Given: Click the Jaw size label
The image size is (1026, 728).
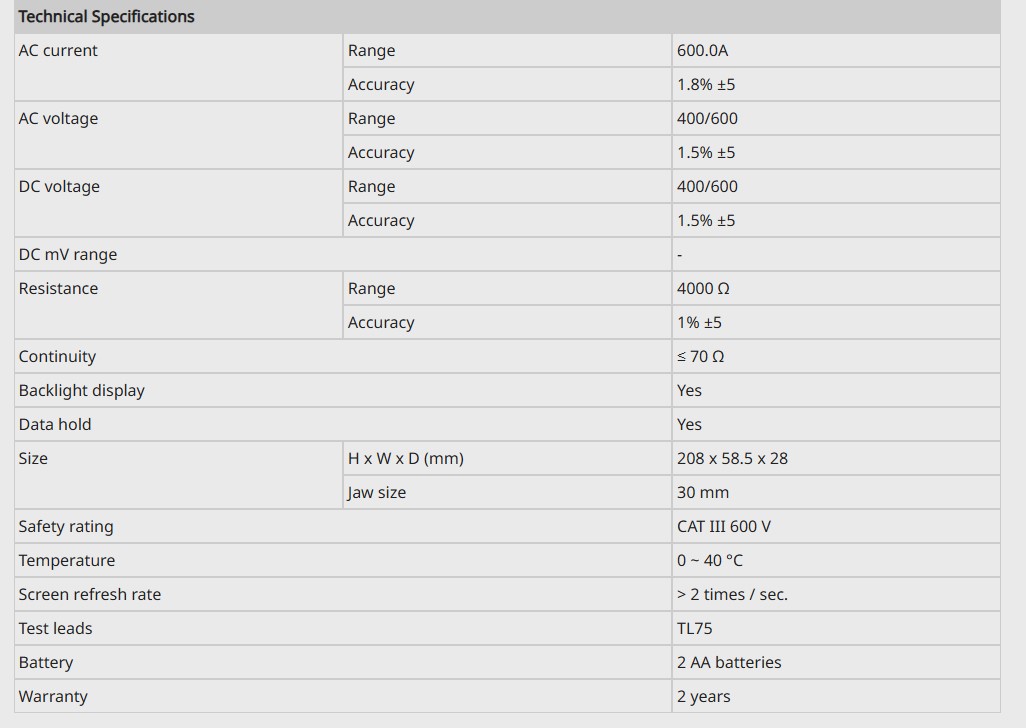Looking at the screenshot, I should 377,493.
